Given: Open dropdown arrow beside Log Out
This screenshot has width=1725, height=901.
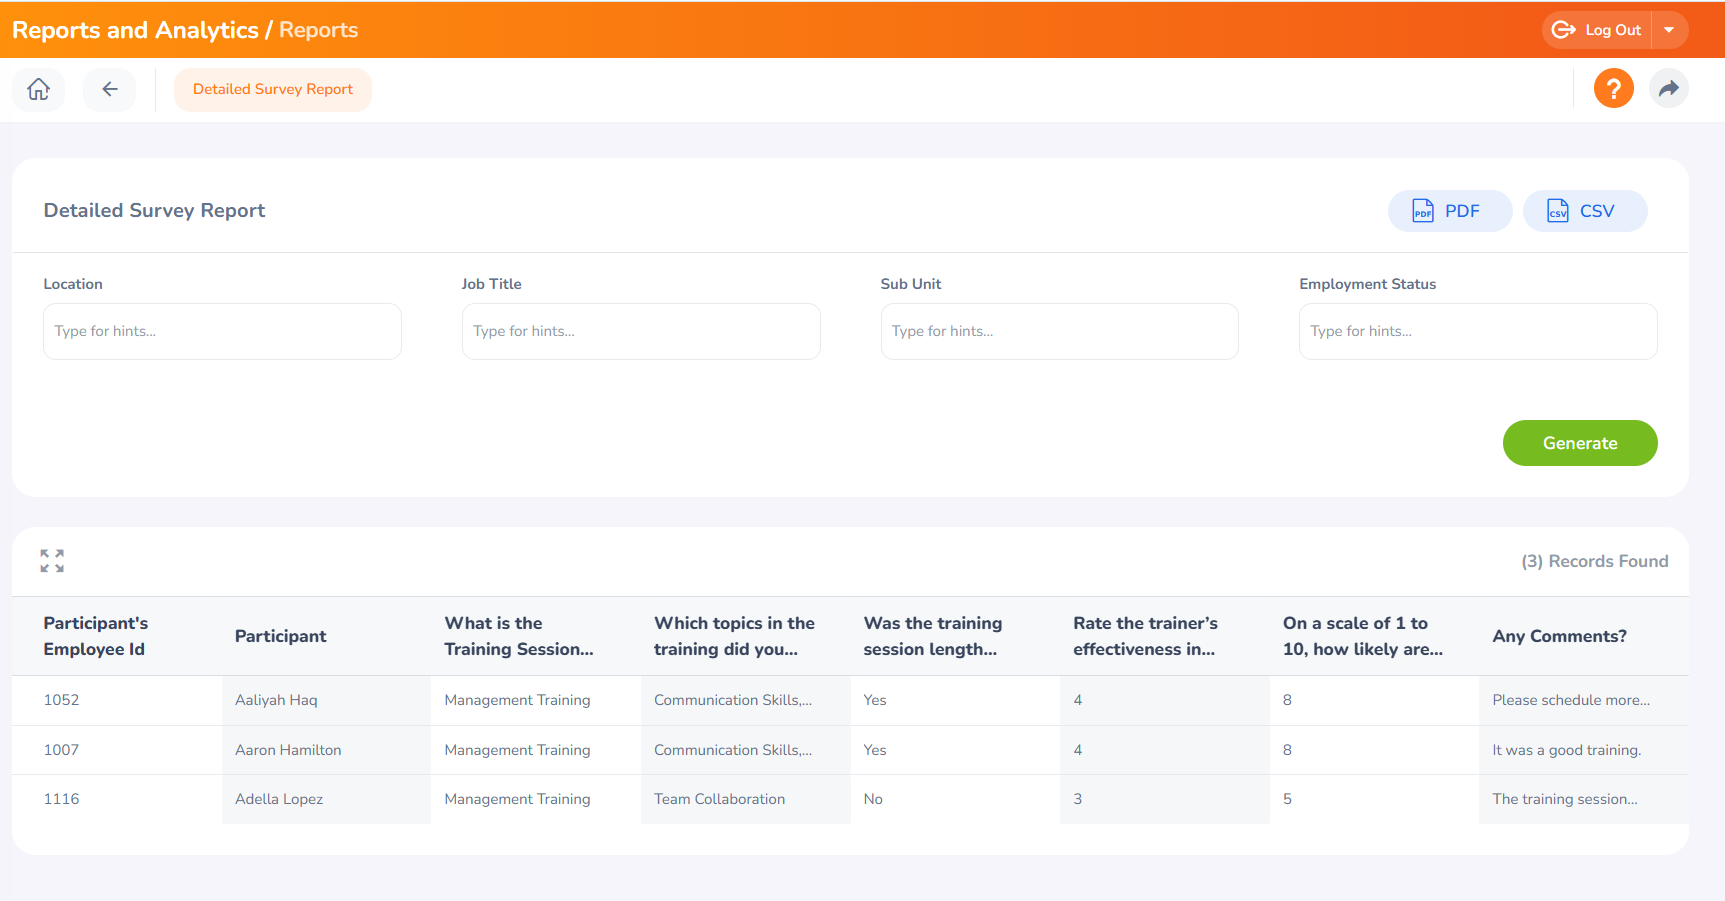Looking at the screenshot, I should point(1669,30).
